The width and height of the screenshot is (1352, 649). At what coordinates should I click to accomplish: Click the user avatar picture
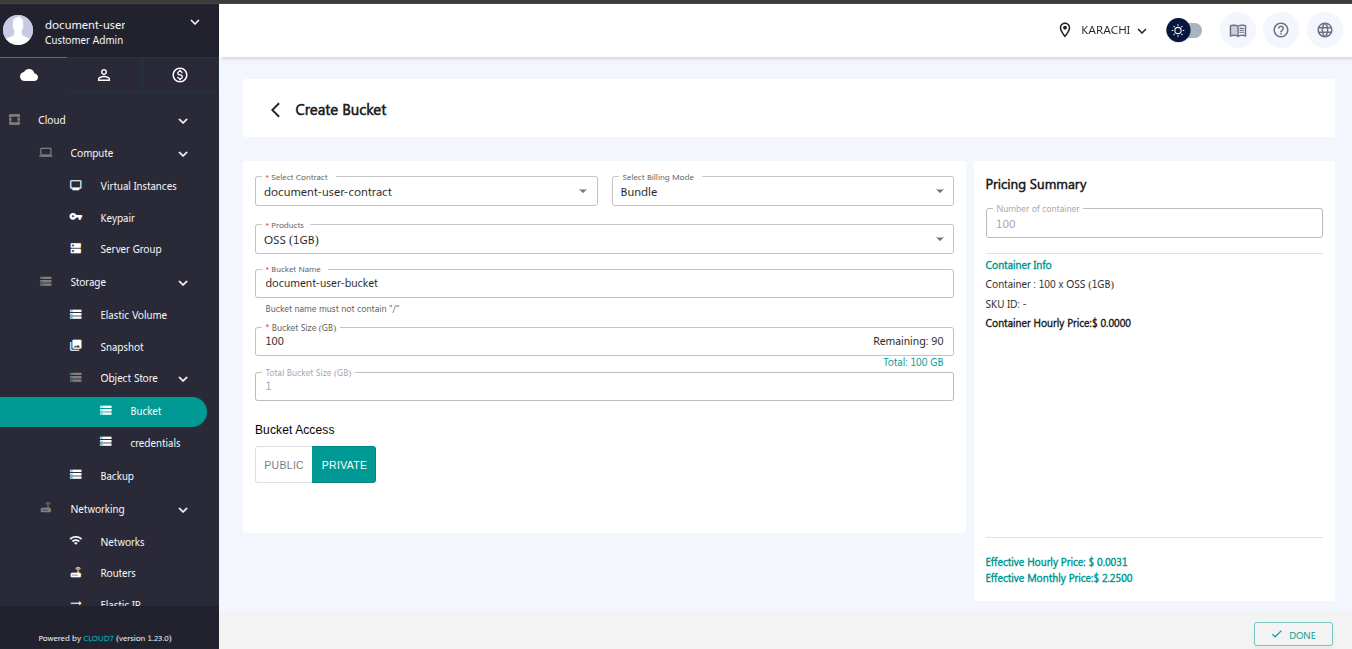(18, 30)
